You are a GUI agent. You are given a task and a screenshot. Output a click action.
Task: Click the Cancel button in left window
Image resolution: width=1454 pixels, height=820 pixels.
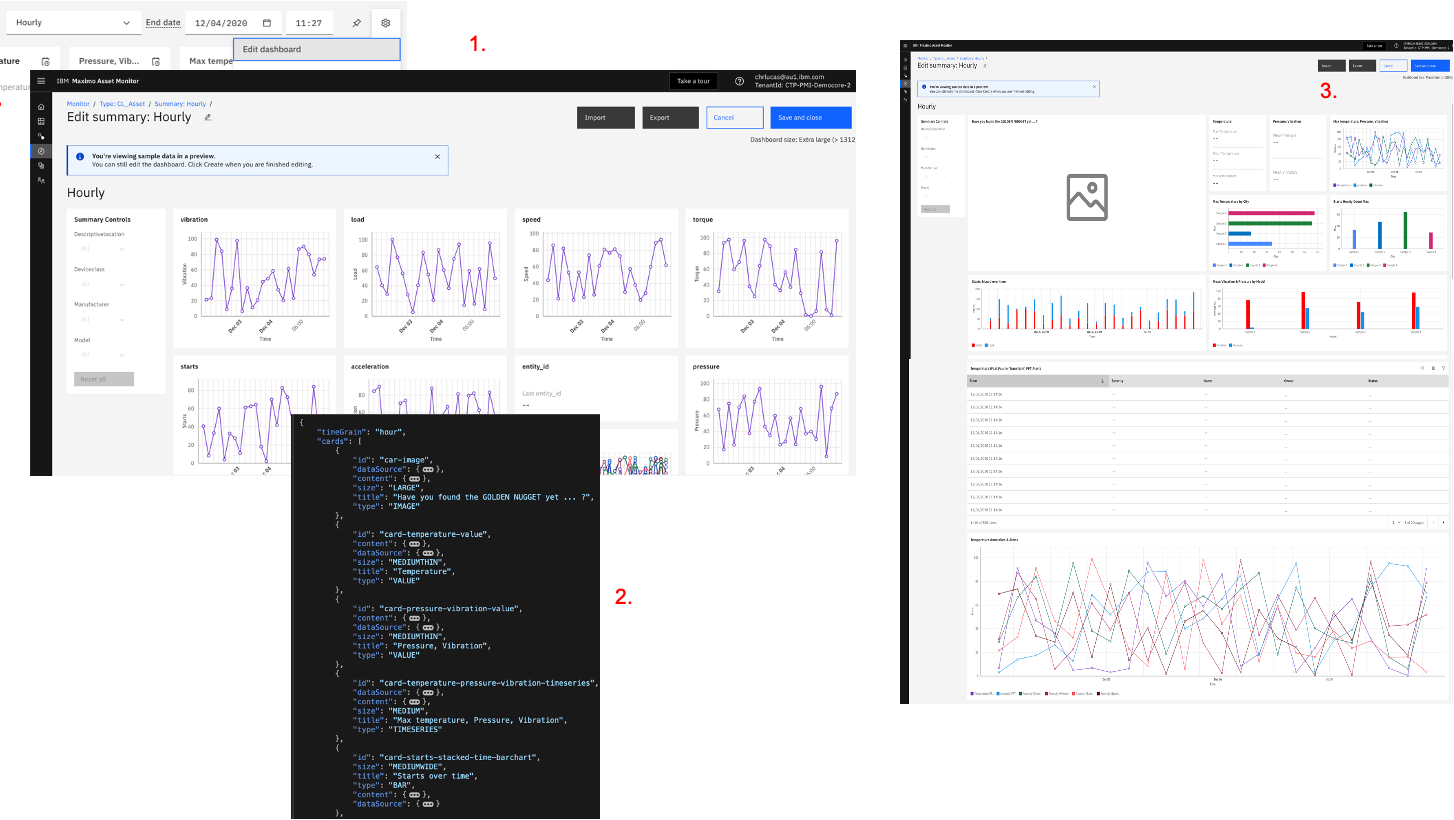[x=734, y=117]
